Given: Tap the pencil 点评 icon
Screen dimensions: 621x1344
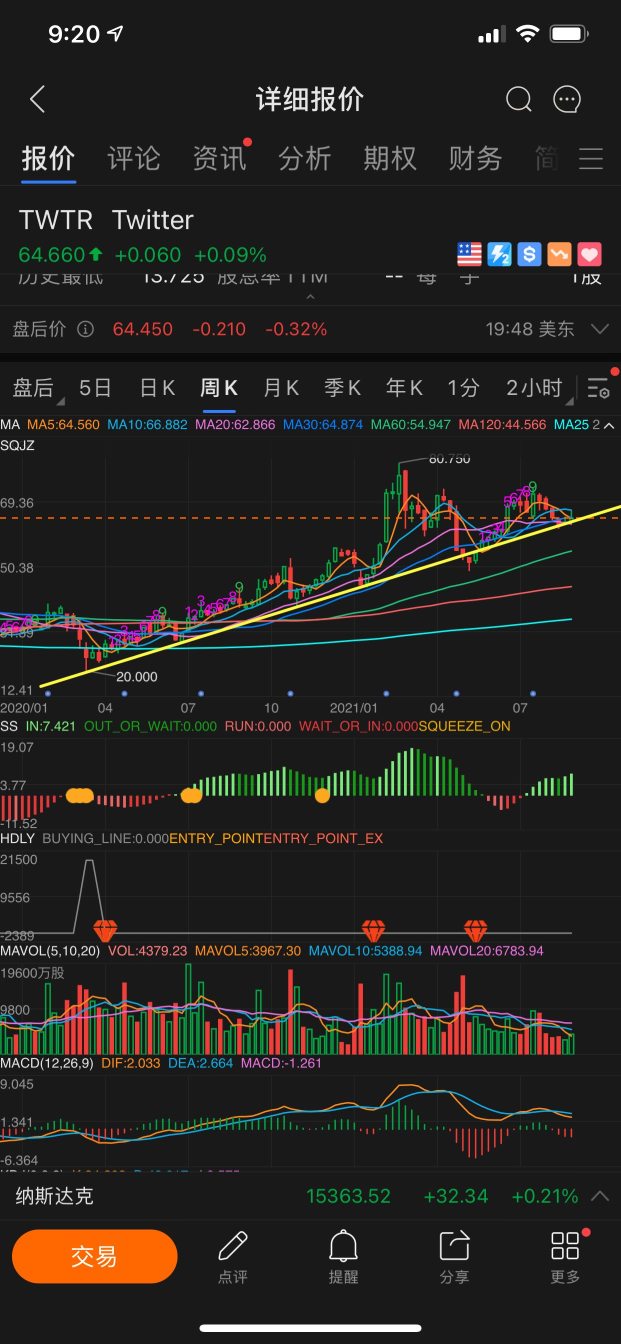Looking at the screenshot, I should [232, 1245].
